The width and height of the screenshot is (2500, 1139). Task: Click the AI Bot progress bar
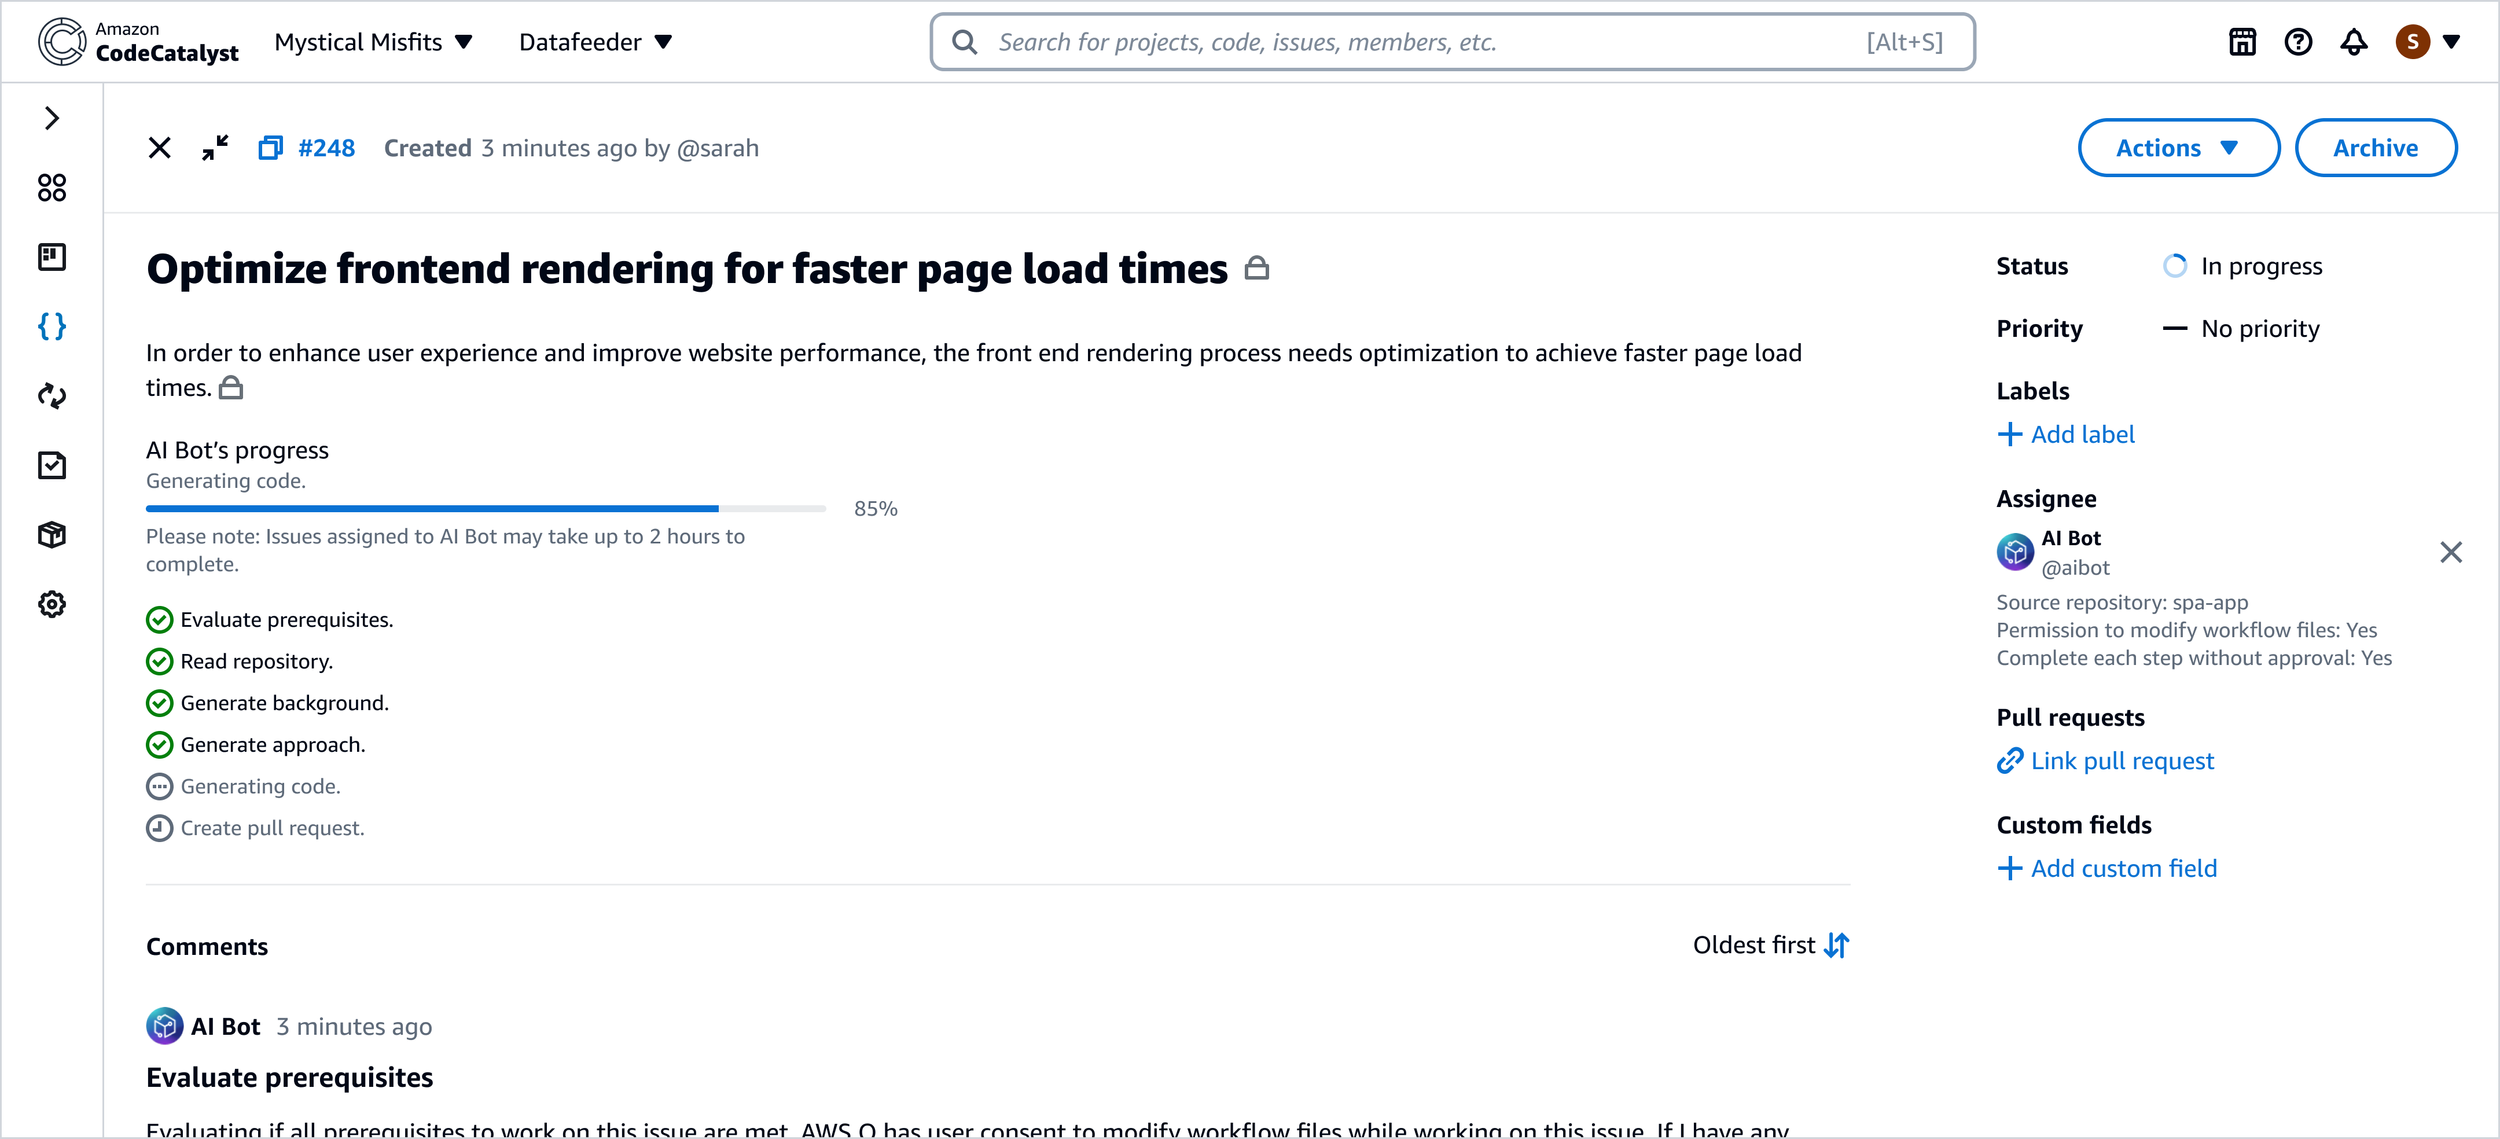point(485,509)
